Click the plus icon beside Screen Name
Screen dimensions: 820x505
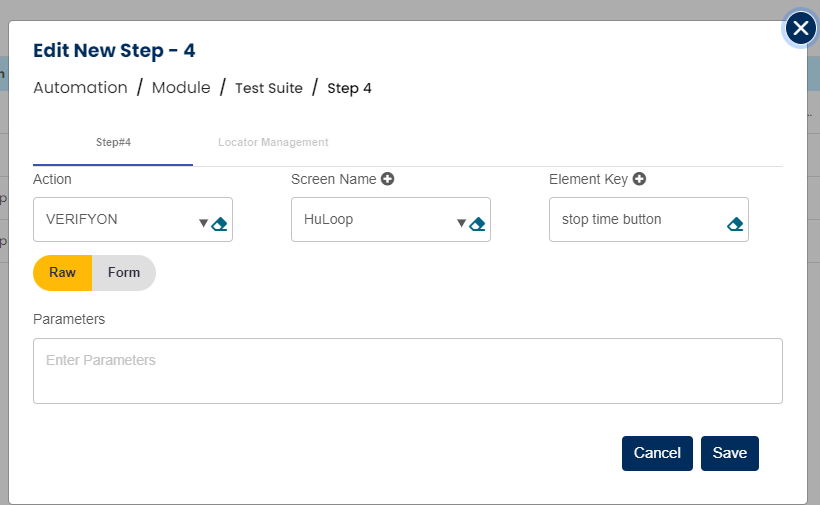pos(387,179)
